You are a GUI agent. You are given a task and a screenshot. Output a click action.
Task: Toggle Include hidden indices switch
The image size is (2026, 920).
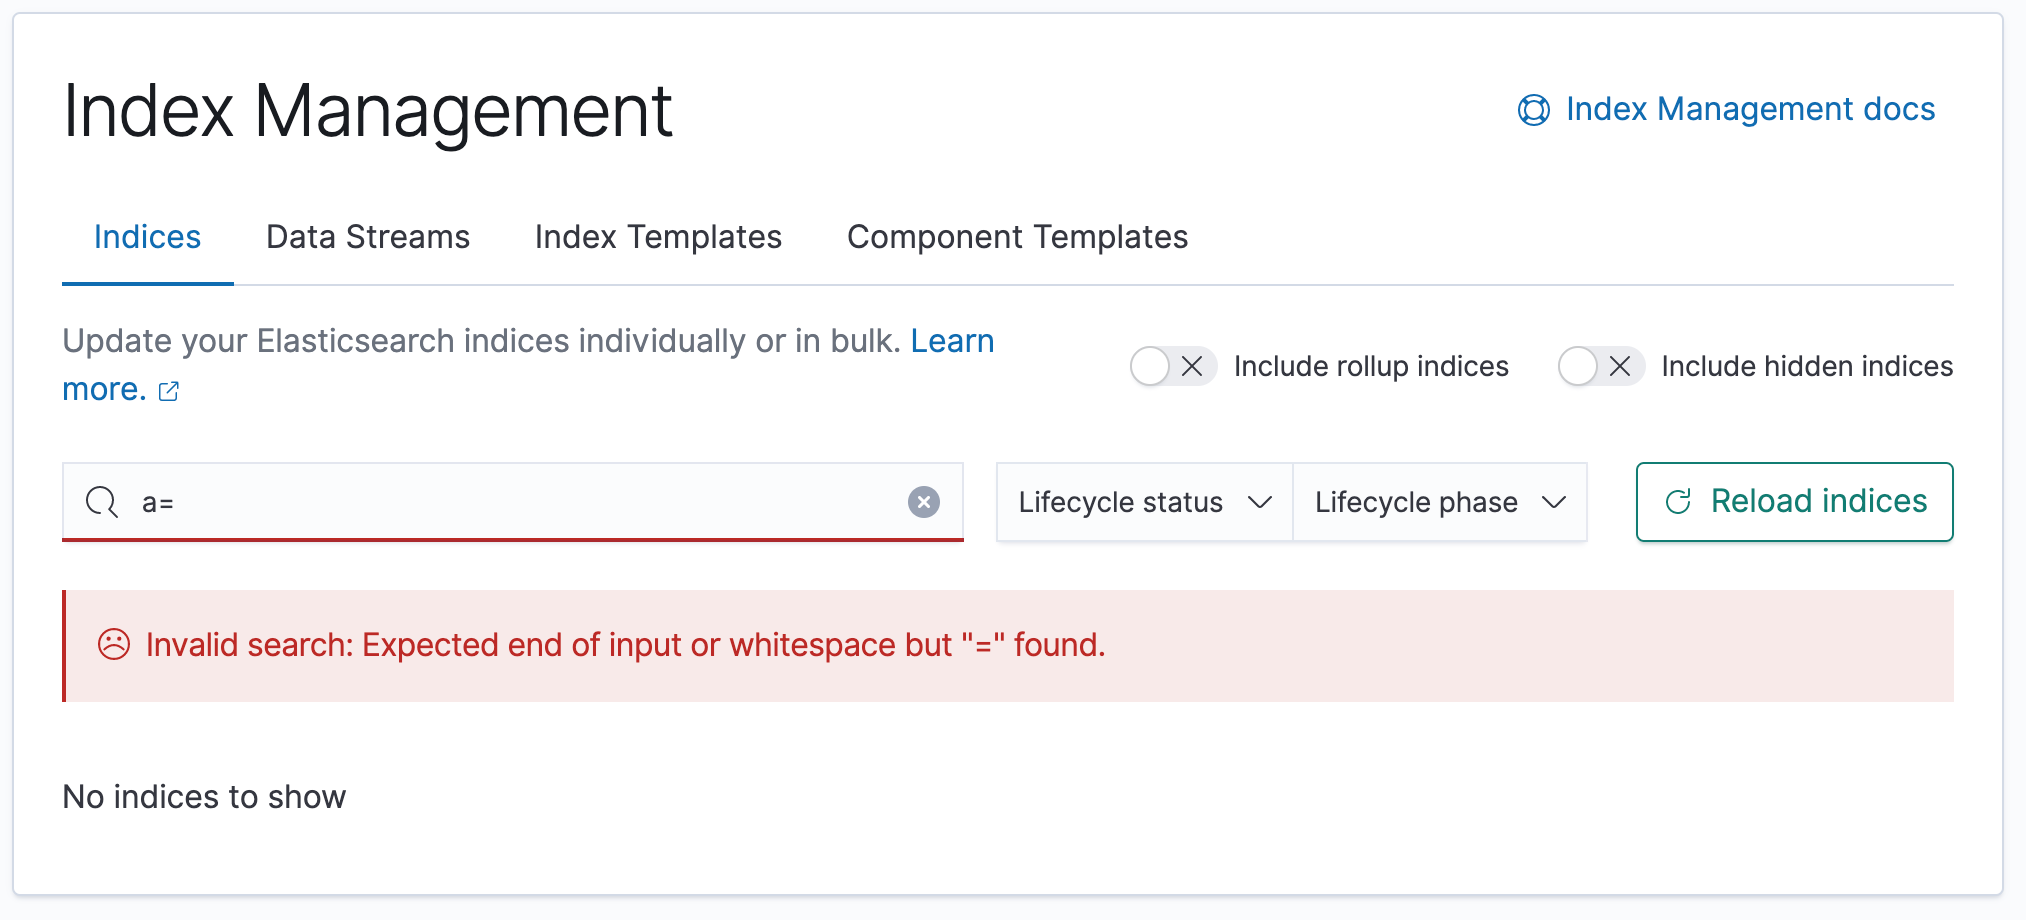point(1600,366)
